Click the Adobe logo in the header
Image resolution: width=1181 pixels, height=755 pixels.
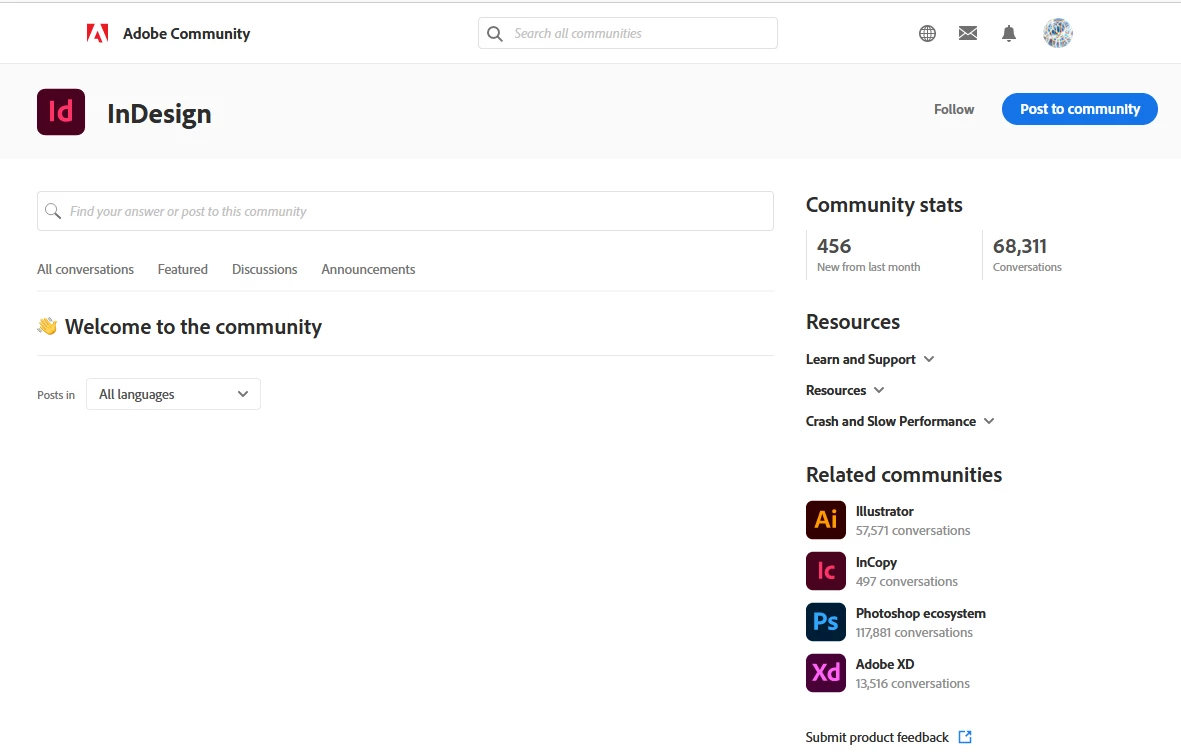97,33
